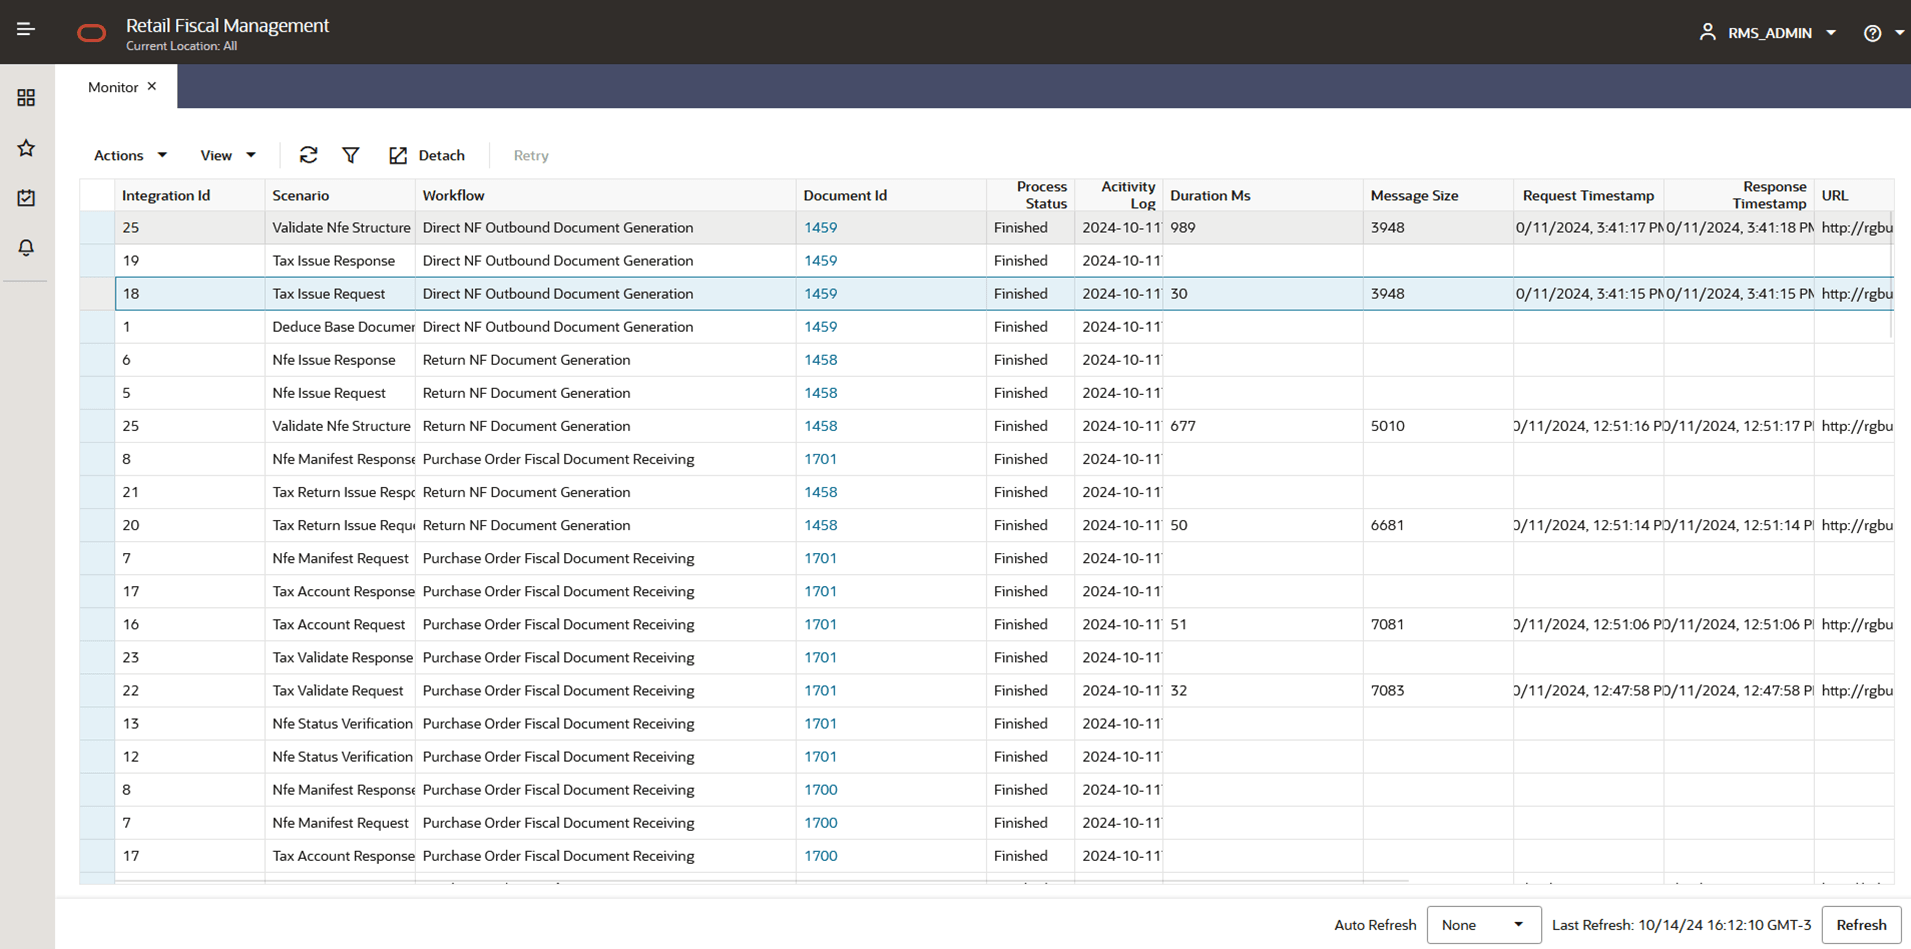Image resolution: width=1911 pixels, height=949 pixels.
Task: Open Document Id 1700 link for Tax Account Response
Action: pyautogui.click(x=821, y=855)
